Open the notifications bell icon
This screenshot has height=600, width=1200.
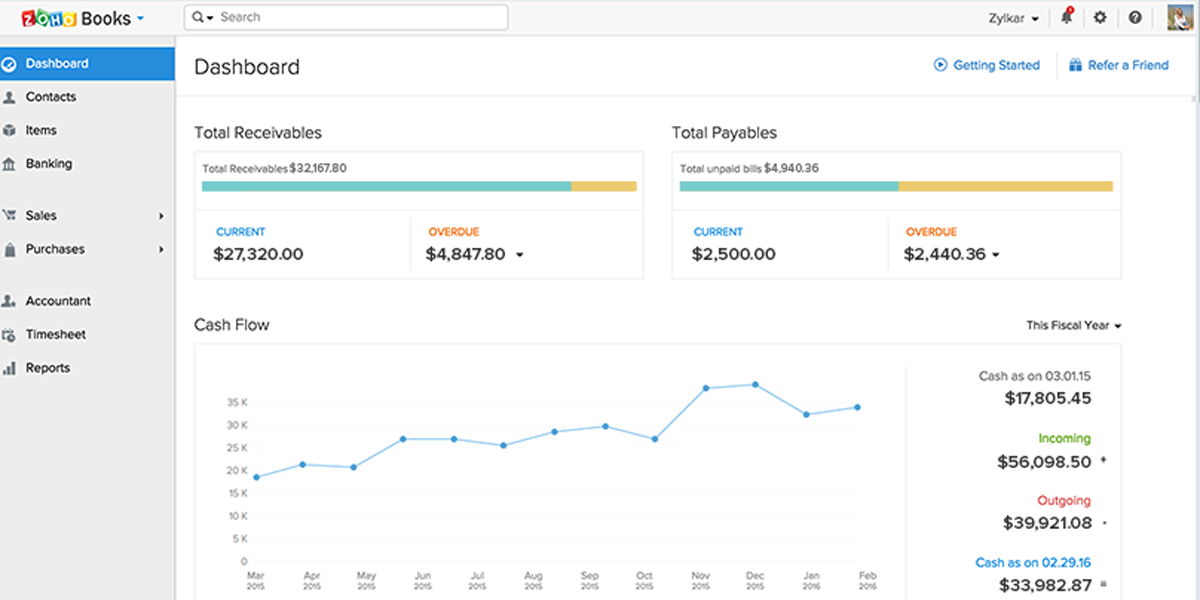pyautogui.click(x=1067, y=18)
